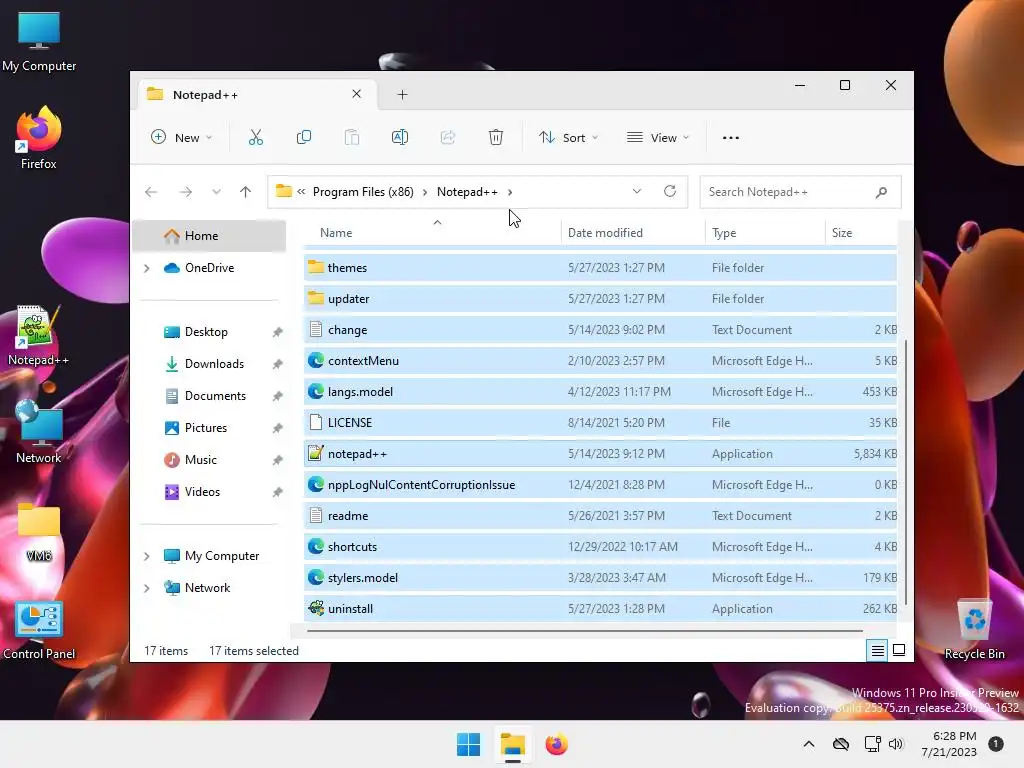This screenshot has height=768, width=1024.
Task: Click the horizontal scrollbar below file list
Action: (x=584, y=631)
